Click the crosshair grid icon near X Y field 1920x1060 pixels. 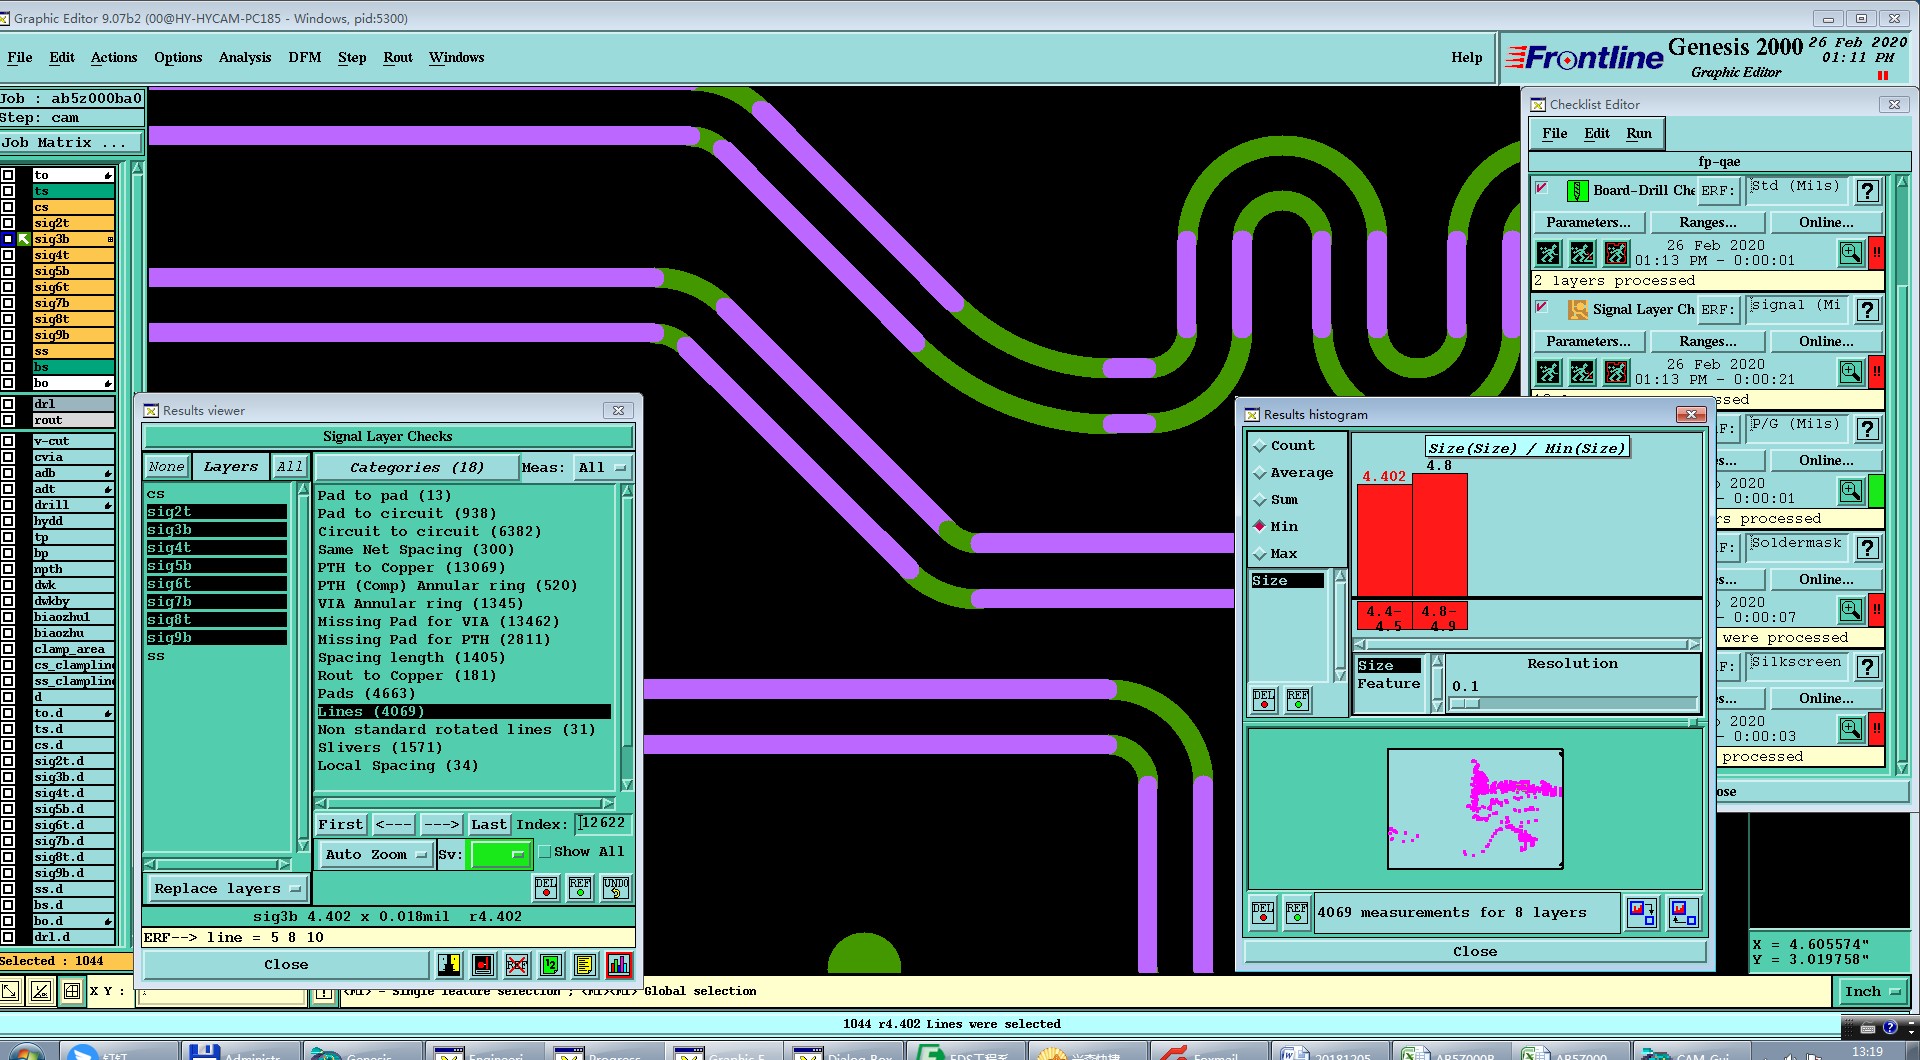(72, 991)
